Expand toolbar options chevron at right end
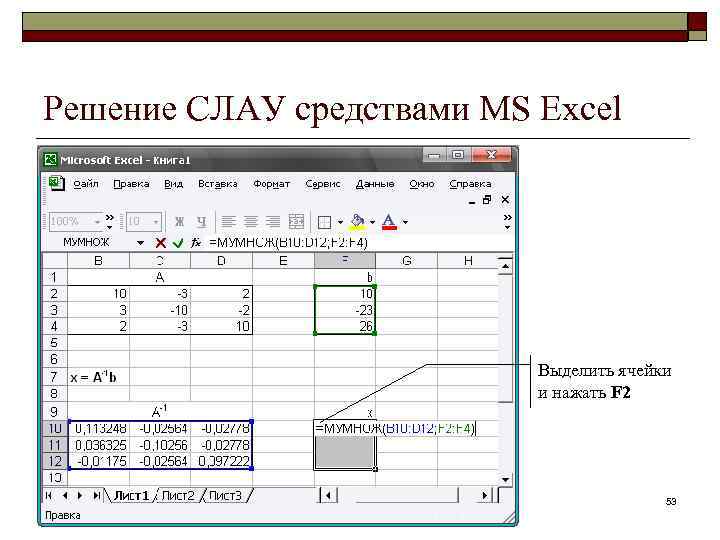720x540 pixels. pos(507,221)
